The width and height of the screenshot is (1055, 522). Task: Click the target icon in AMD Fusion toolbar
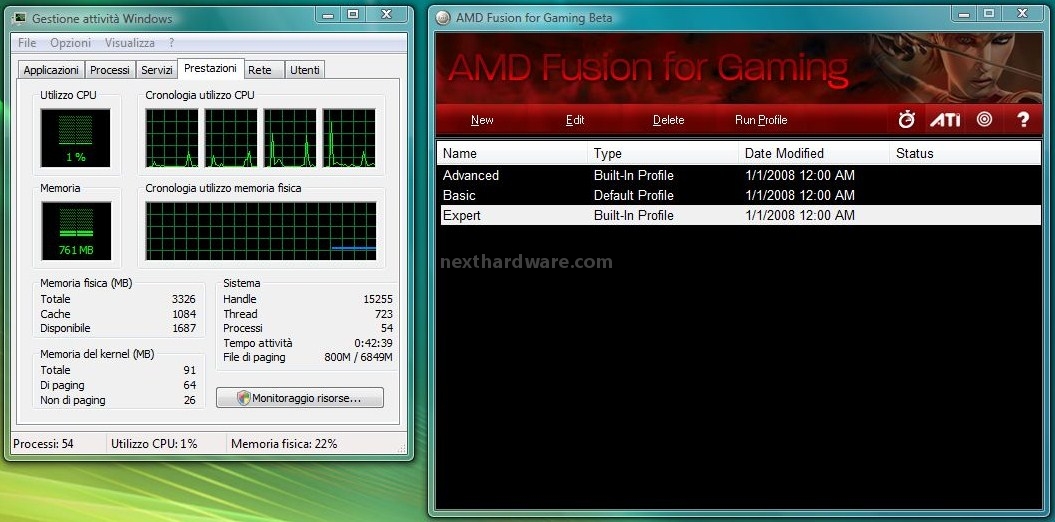[x=984, y=120]
